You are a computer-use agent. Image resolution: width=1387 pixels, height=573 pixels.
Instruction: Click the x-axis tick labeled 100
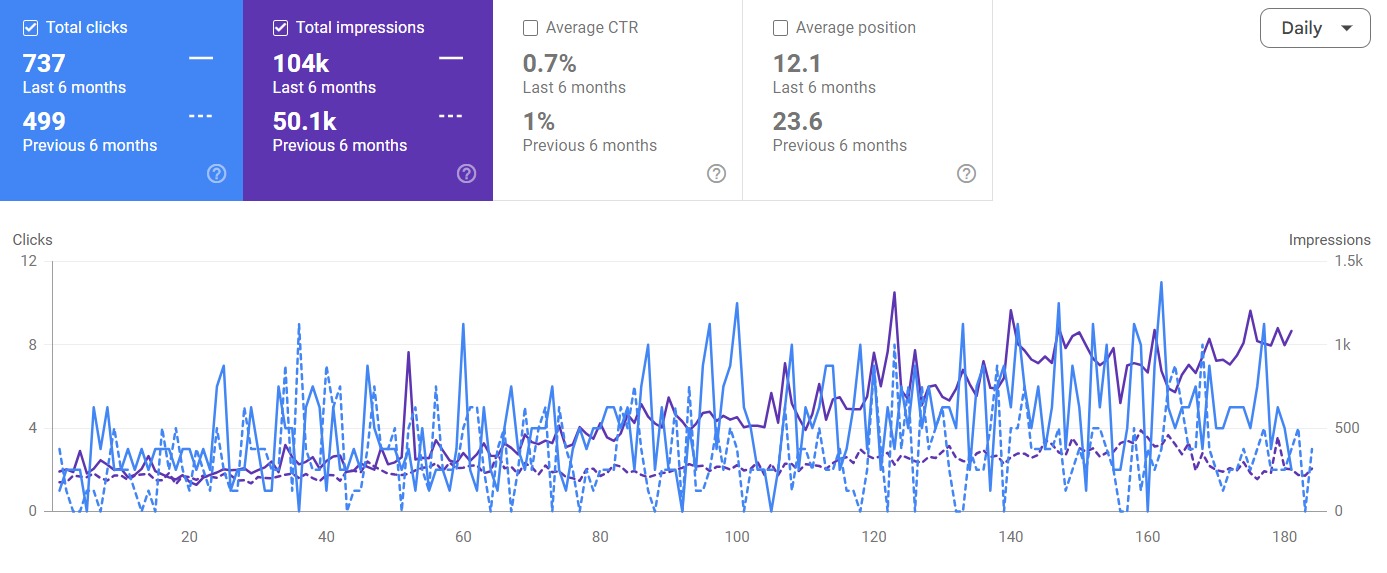click(737, 537)
